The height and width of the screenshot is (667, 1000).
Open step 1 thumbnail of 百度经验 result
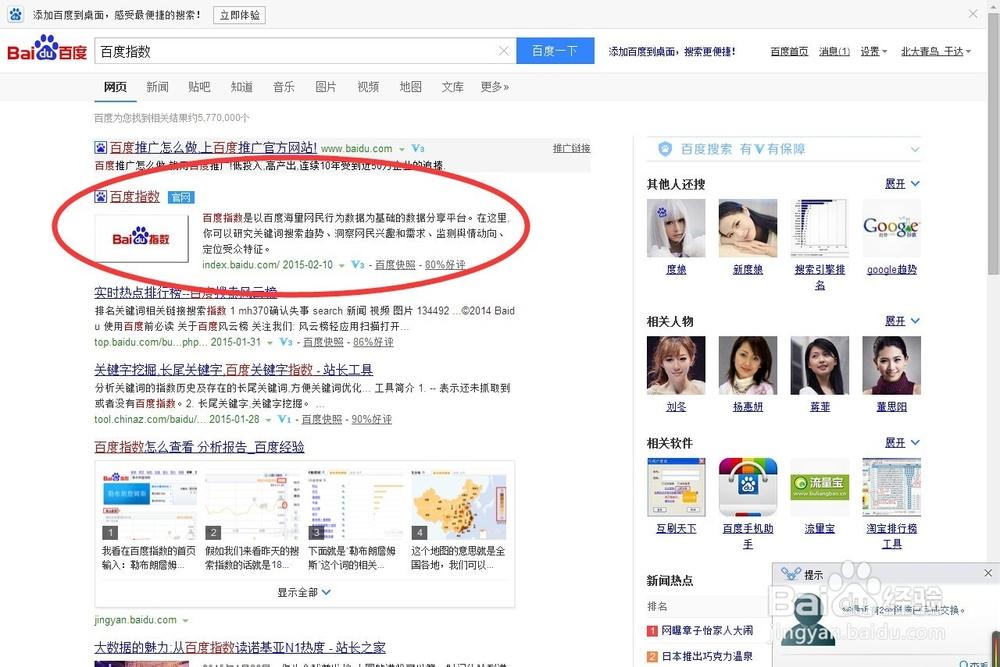[149, 505]
